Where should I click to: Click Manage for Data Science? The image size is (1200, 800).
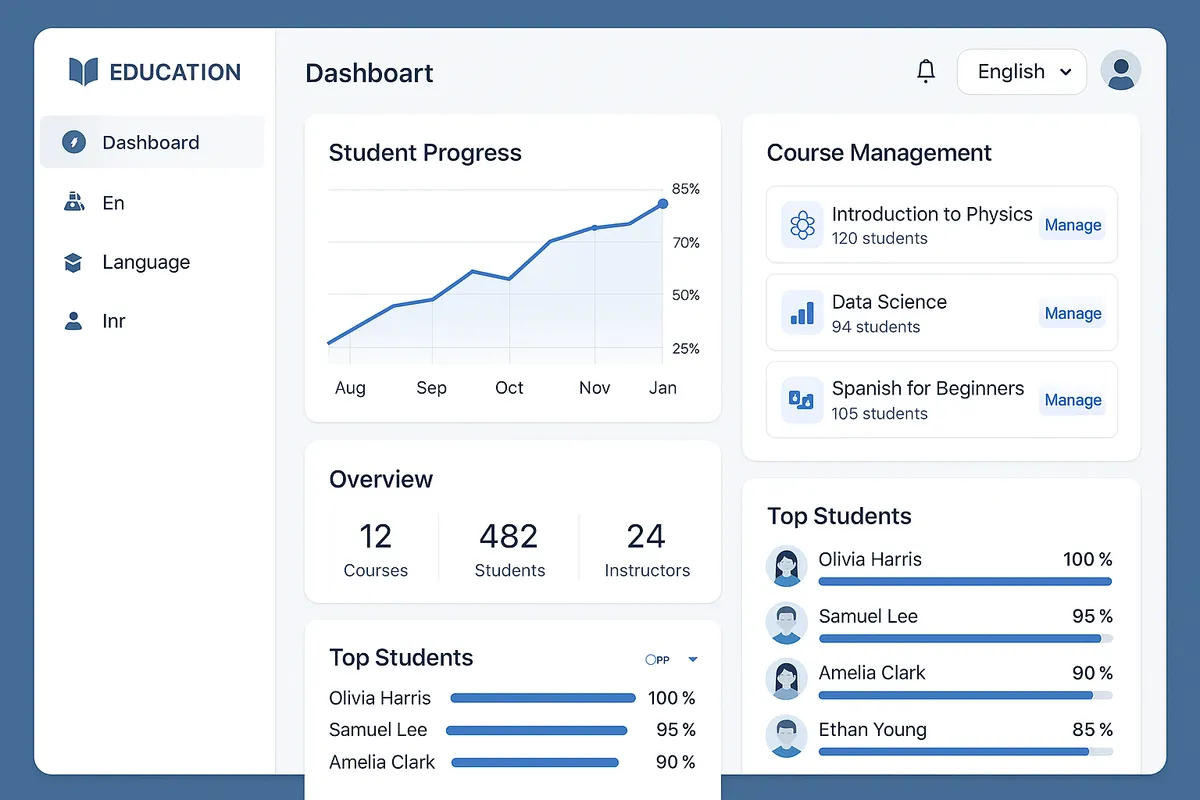pyautogui.click(x=1072, y=312)
